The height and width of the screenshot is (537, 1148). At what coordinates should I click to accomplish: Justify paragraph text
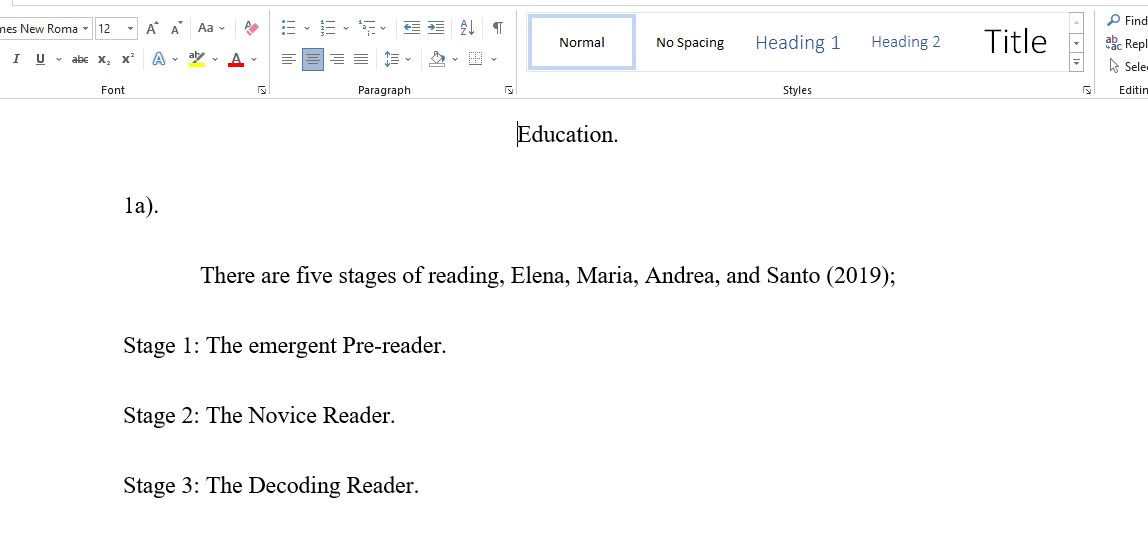[360, 59]
